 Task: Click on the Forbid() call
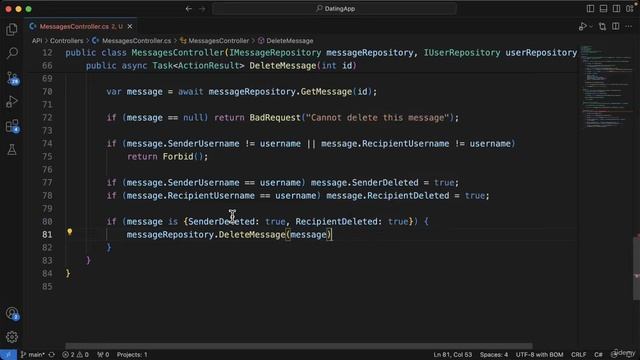tap(185, 157)
